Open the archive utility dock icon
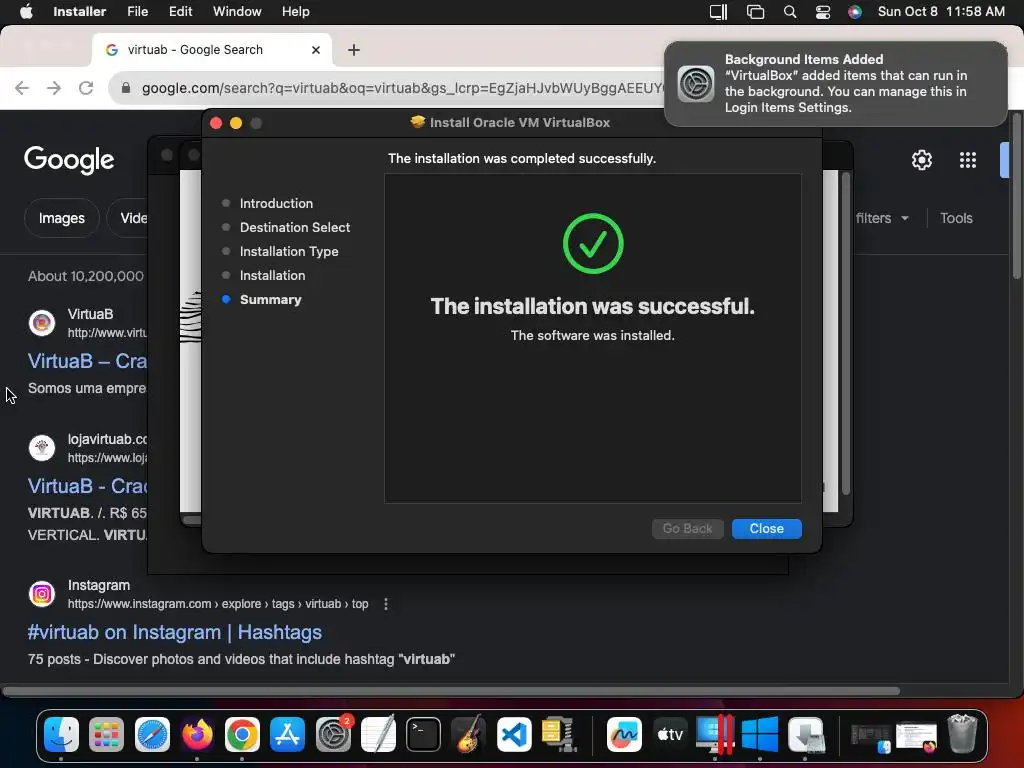This screenshot has width=1024, height=768. pos(558,735)
